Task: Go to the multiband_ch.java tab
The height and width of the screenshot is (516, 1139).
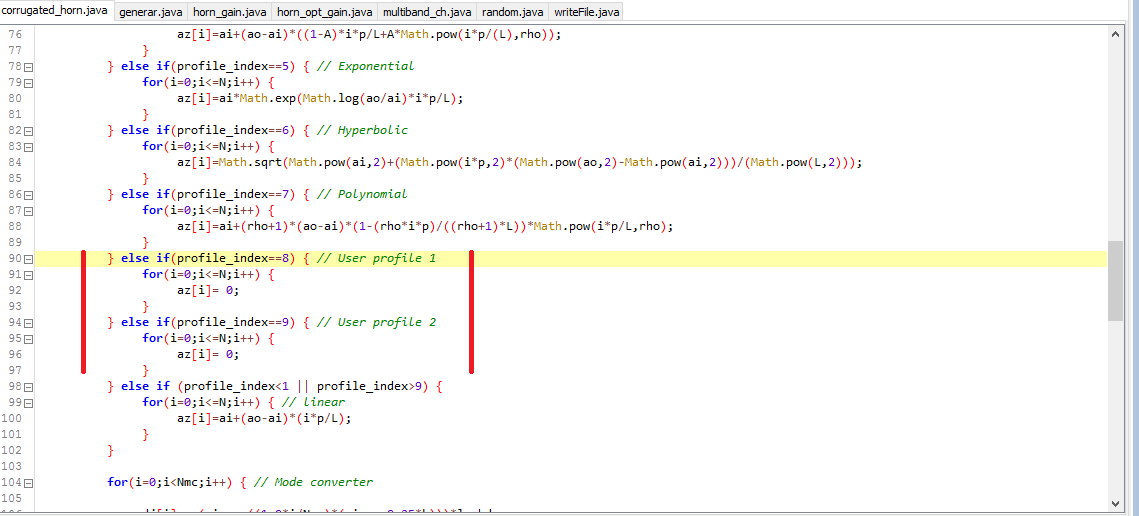Action: [x=426, y=12]
